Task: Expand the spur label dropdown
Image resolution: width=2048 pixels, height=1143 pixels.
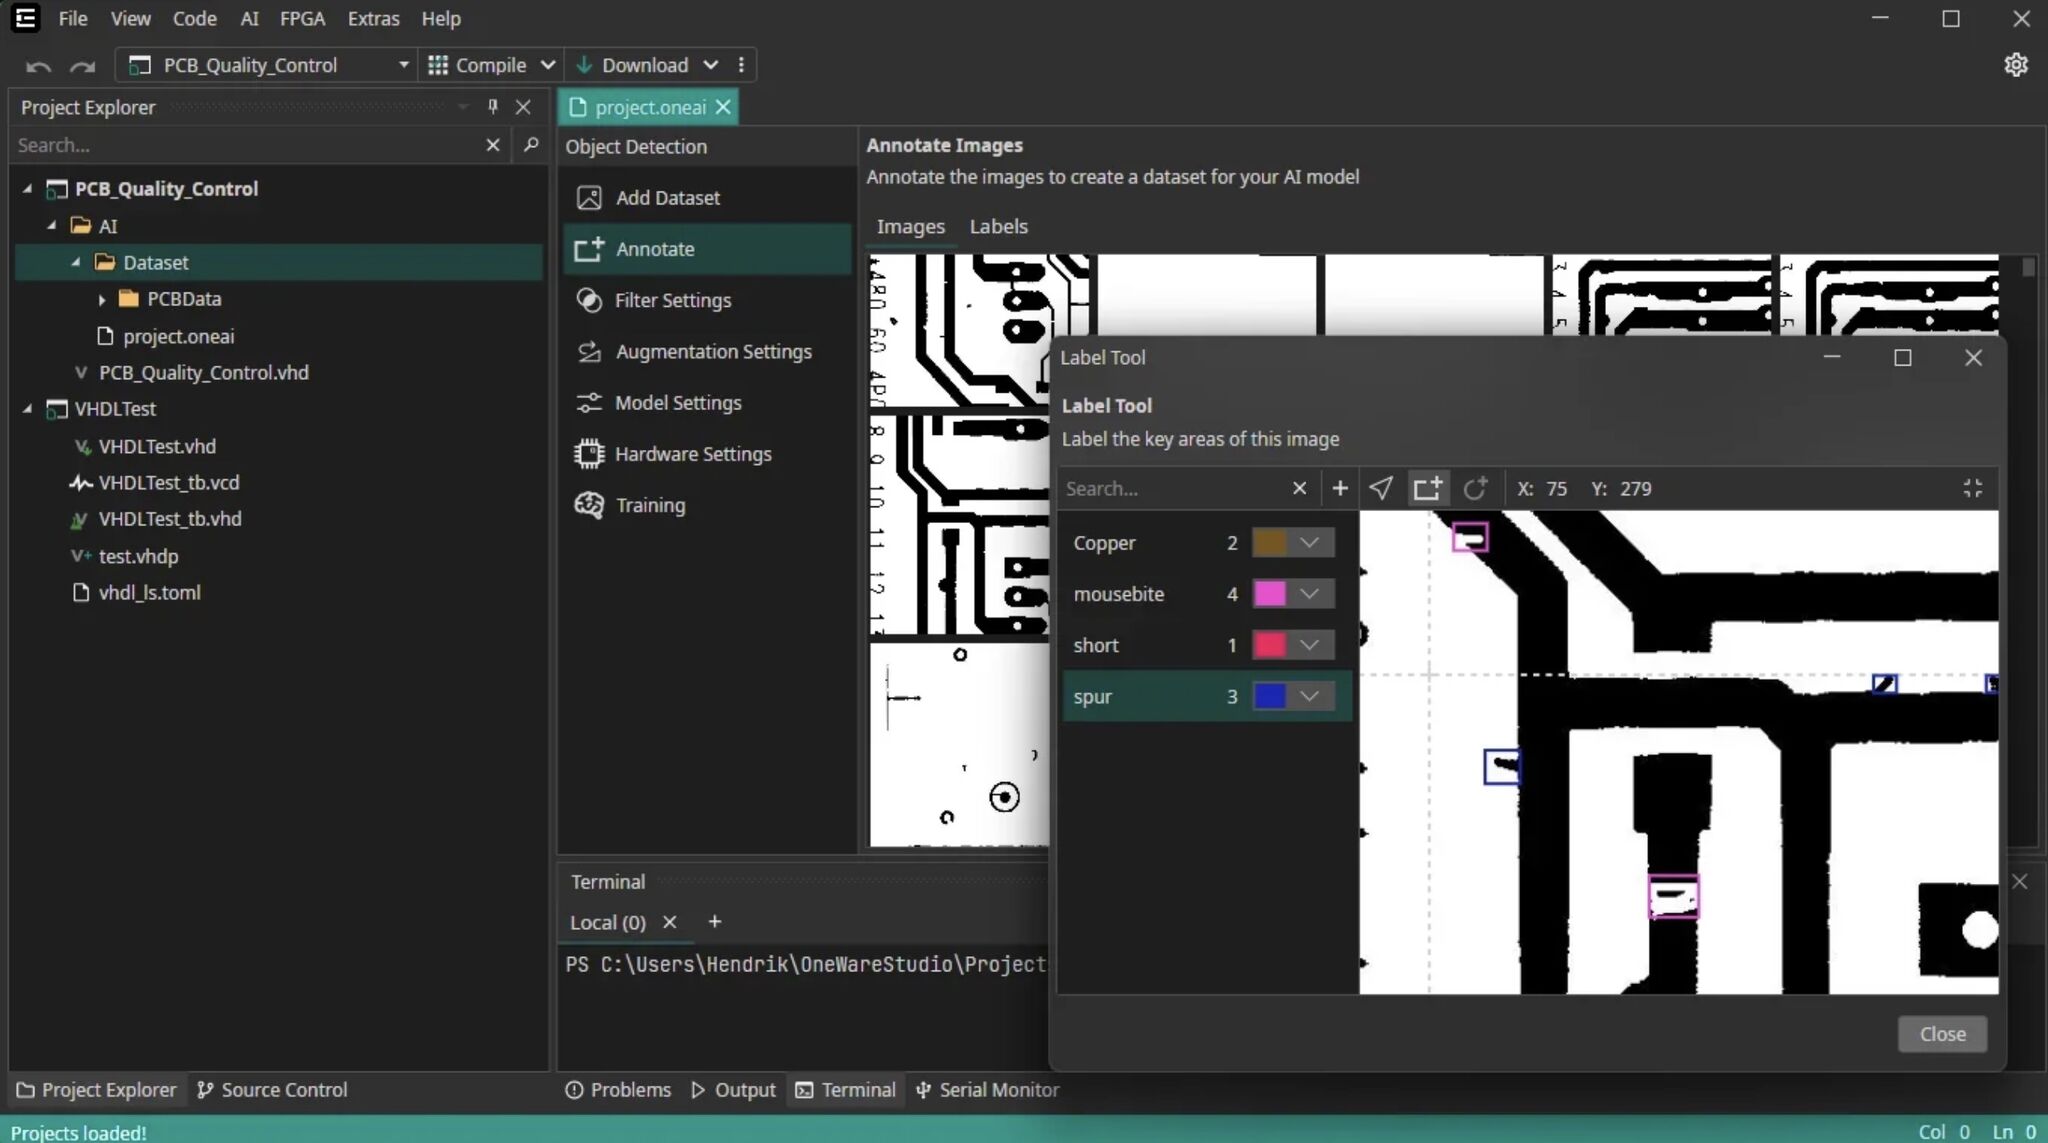Action: [x=1310, y=695]
